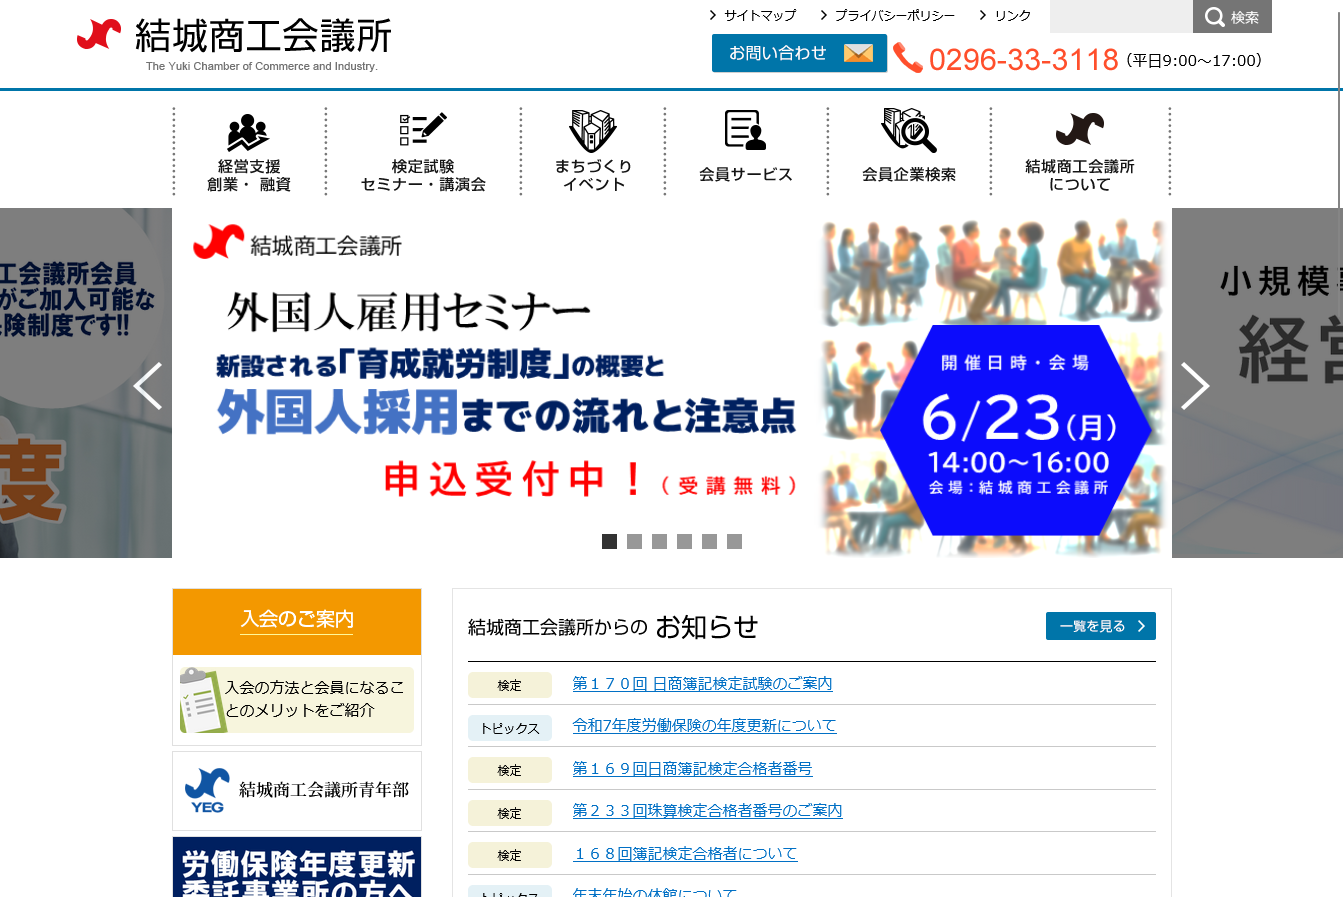Click the search text input field

tap(1120, 17)
